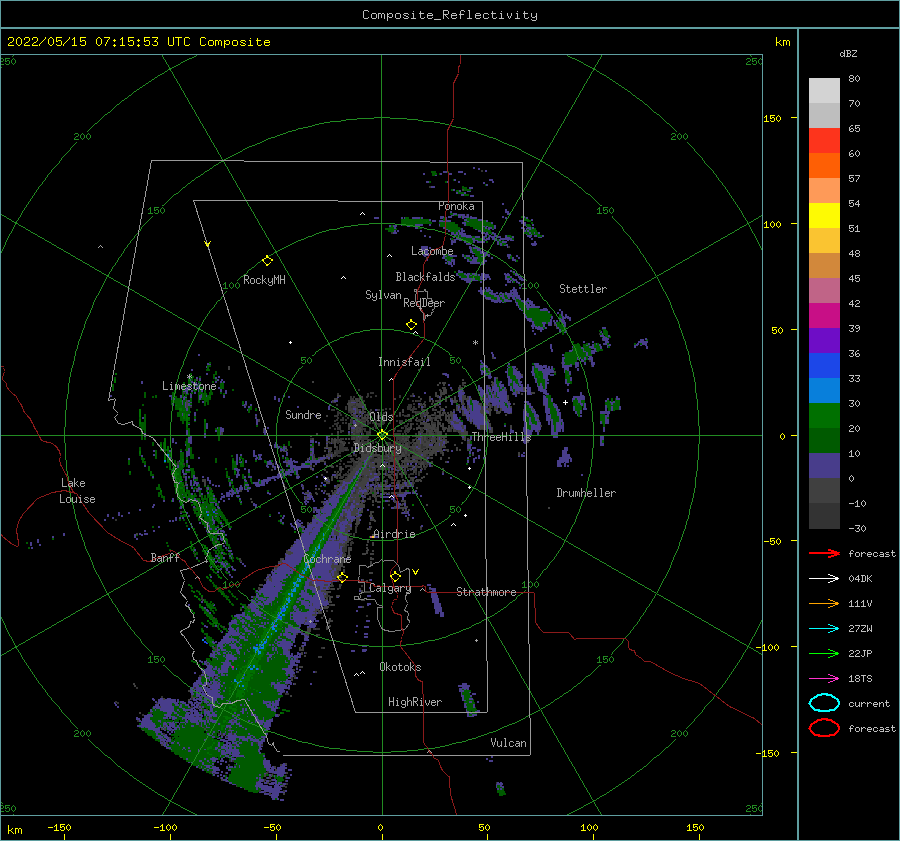Click the -30 value on dBZ scale

click(857, 528)
